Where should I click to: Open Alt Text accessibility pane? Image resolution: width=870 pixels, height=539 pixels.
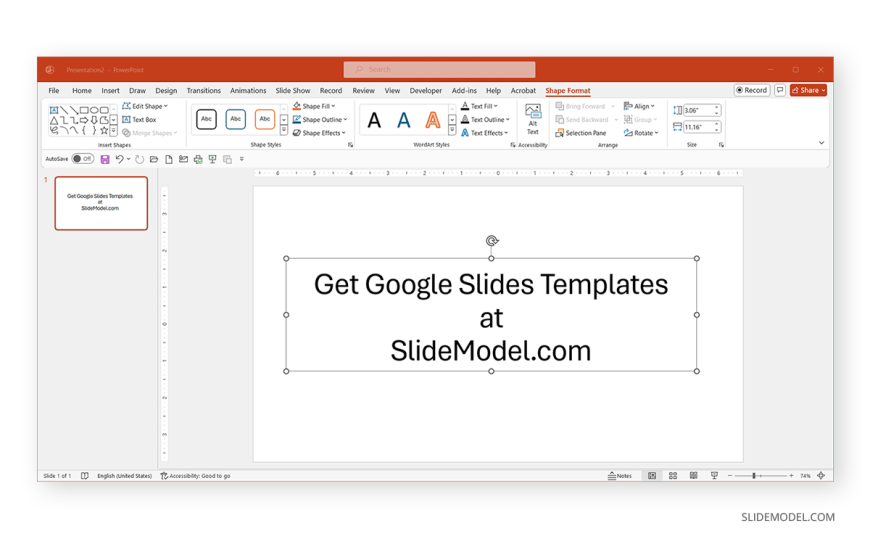click(533, 119)
